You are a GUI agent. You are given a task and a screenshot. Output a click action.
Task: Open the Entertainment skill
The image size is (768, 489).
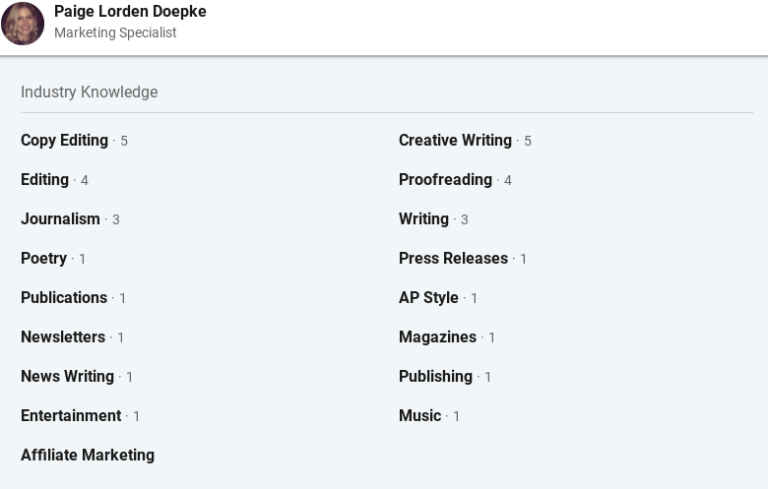click(x=71, y=416)
